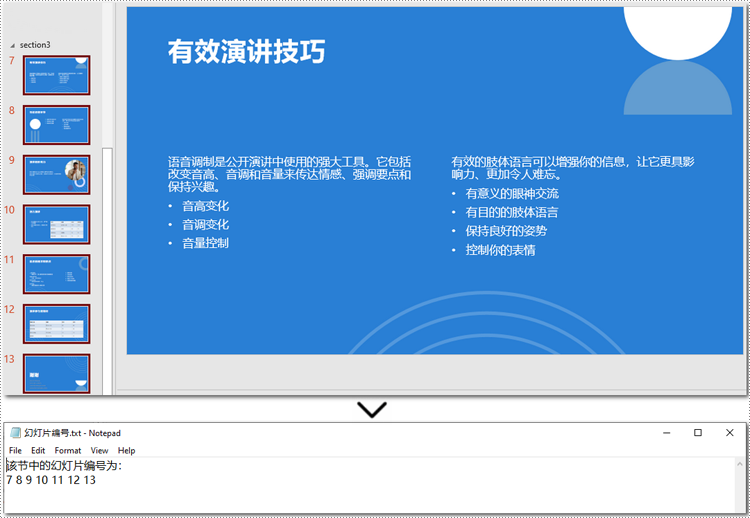Collapse the section3 group
The height and width of the screenshot is (518, 750).
(x=12, y=45)
